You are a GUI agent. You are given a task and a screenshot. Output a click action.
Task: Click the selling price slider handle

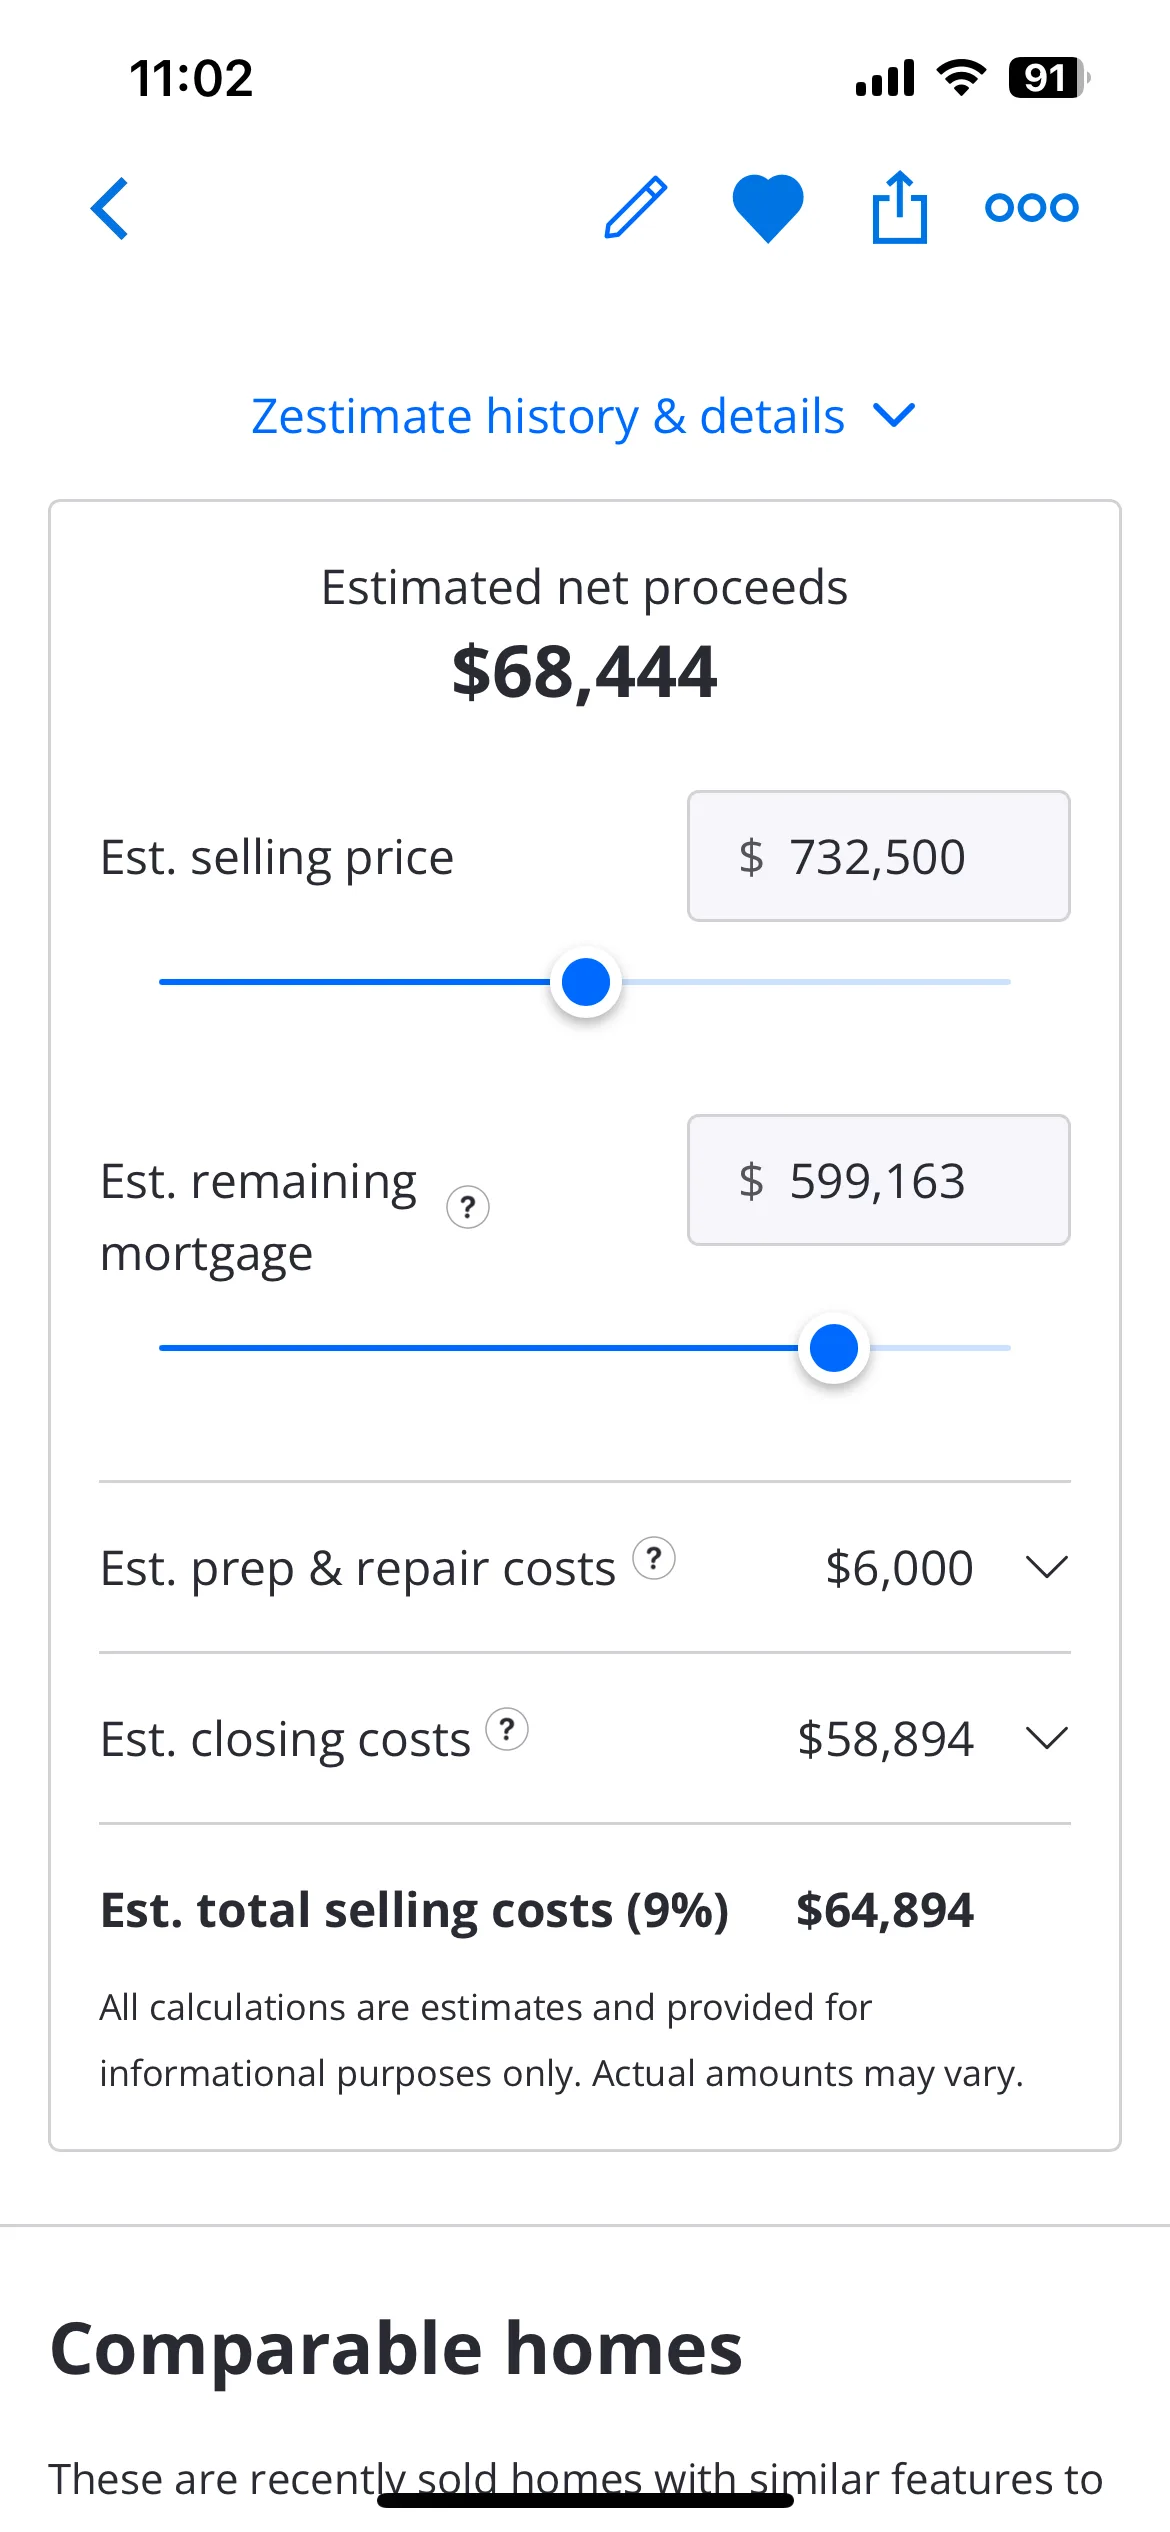pos(586,982)
